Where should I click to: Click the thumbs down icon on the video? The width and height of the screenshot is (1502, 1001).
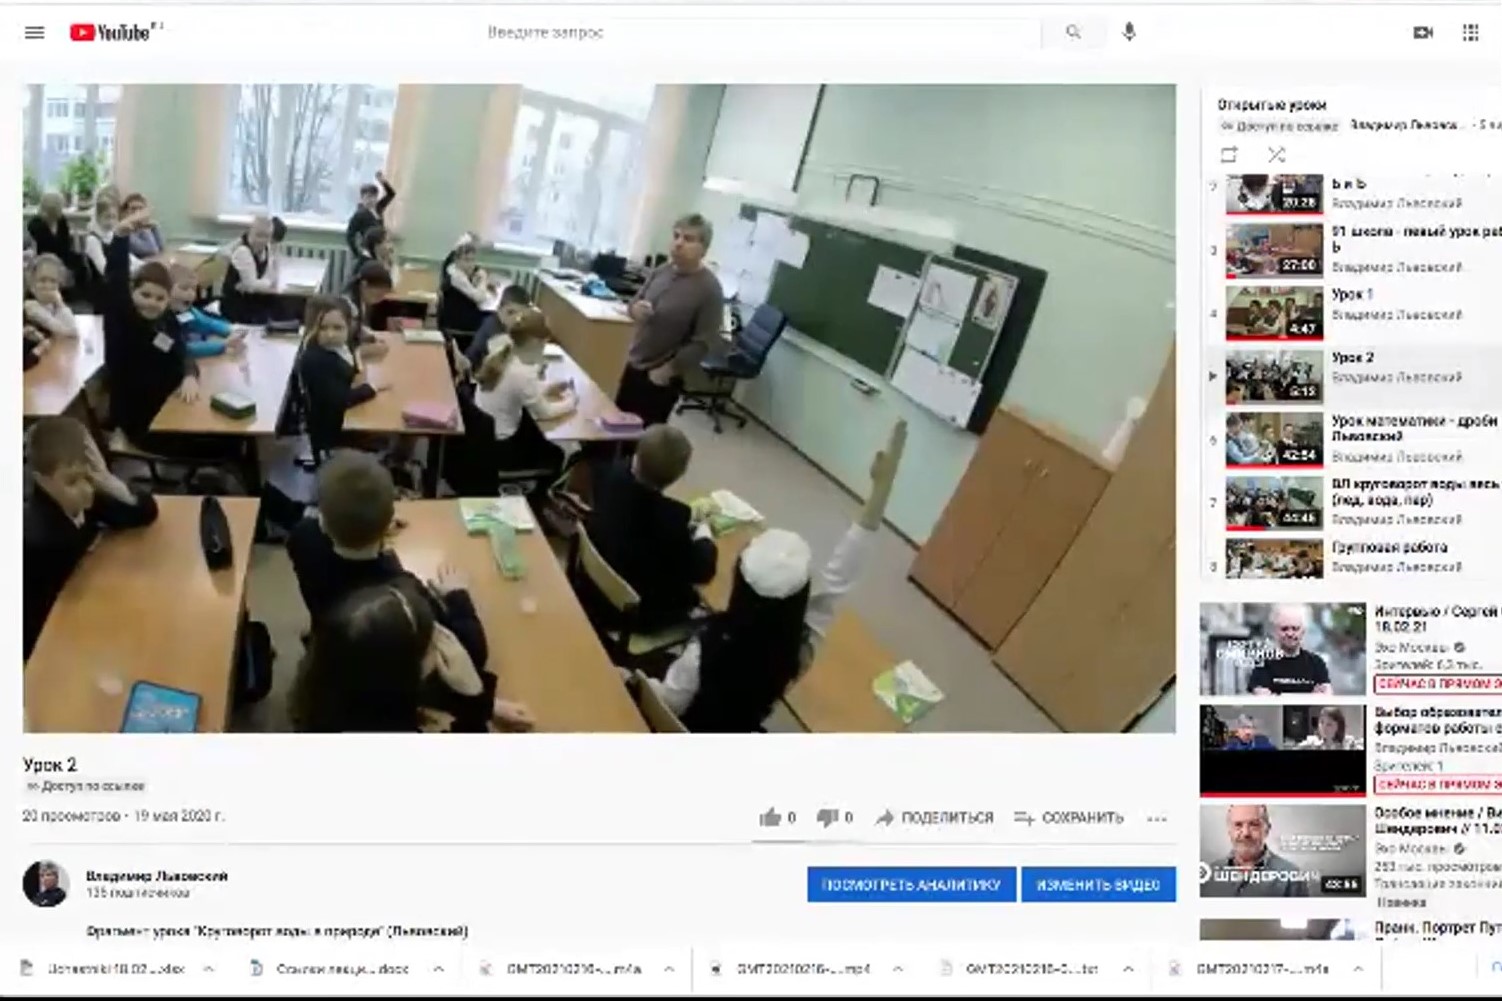[829, 816]
